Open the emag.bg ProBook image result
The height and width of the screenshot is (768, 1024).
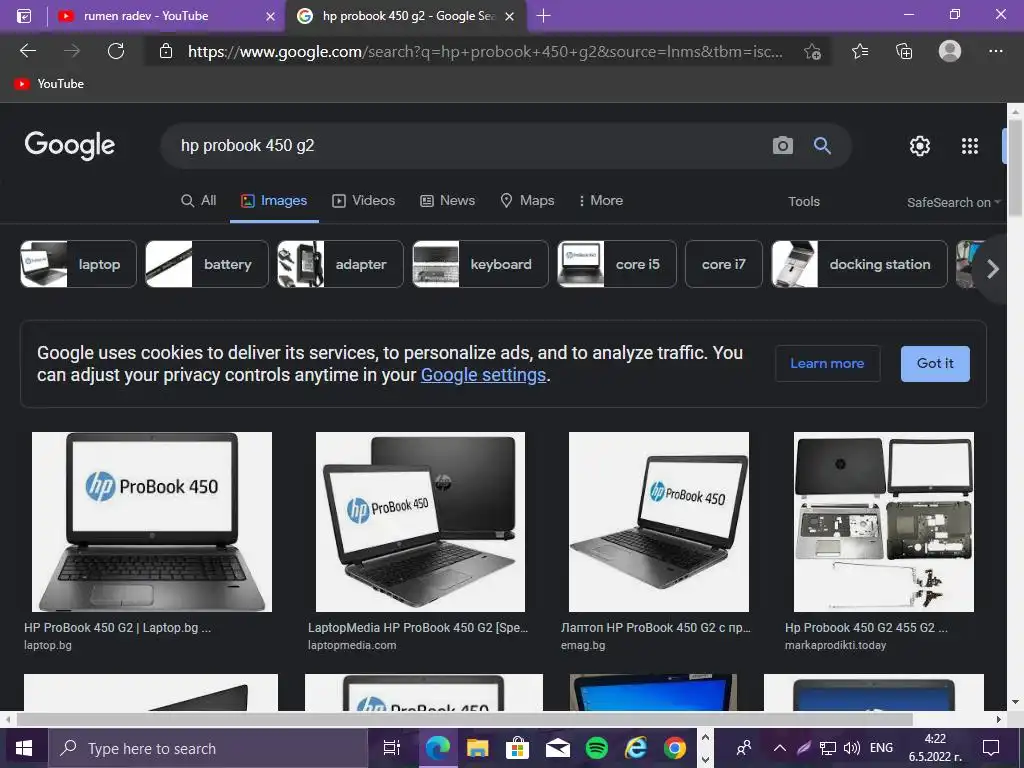(x=658, y=522)
